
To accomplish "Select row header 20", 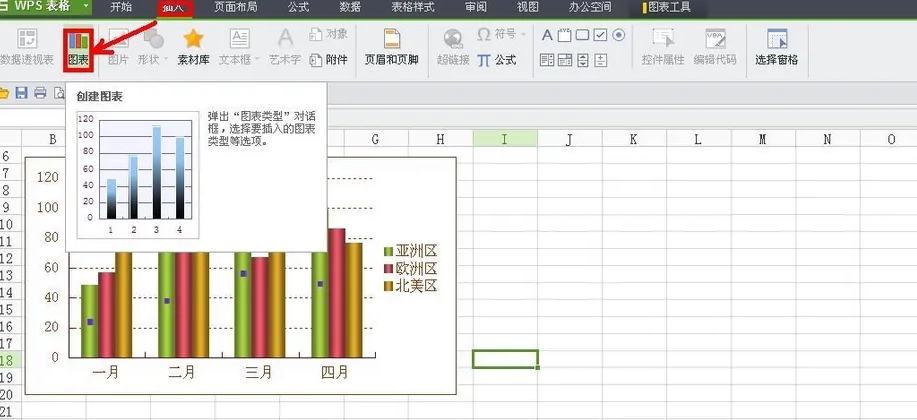I will pos(11,394).
